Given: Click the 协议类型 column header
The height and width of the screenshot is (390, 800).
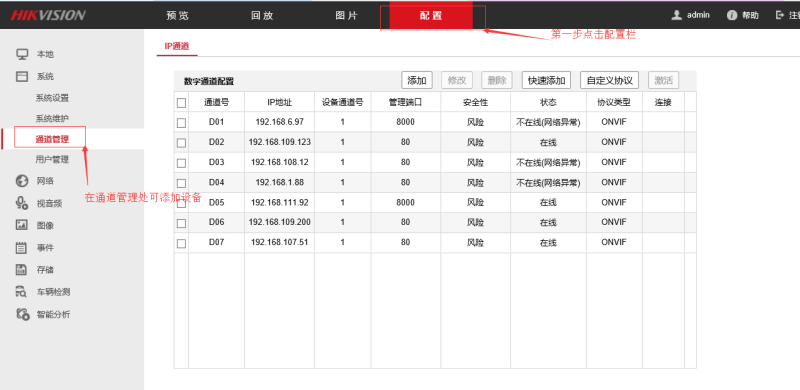Looking at the screenshot, I should pos(614,102).
